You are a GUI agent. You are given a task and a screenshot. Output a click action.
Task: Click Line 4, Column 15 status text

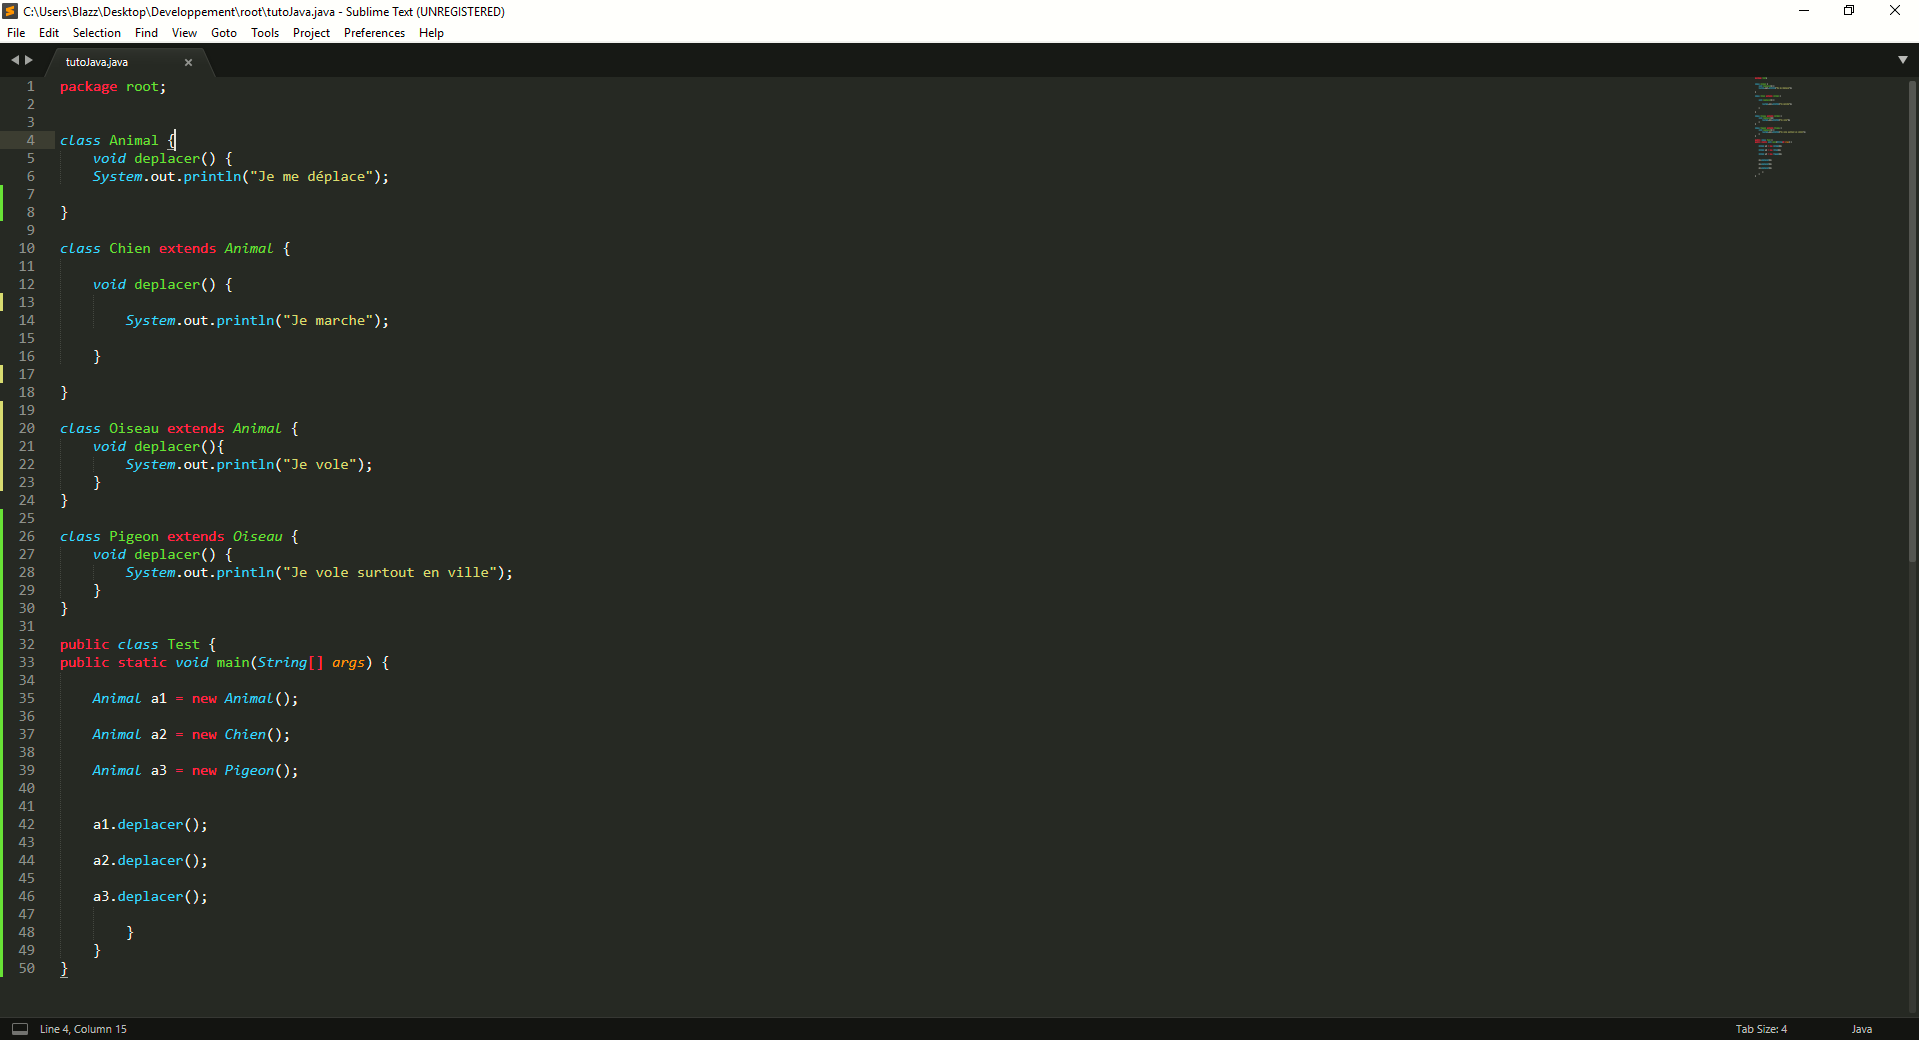point(83,1029)
